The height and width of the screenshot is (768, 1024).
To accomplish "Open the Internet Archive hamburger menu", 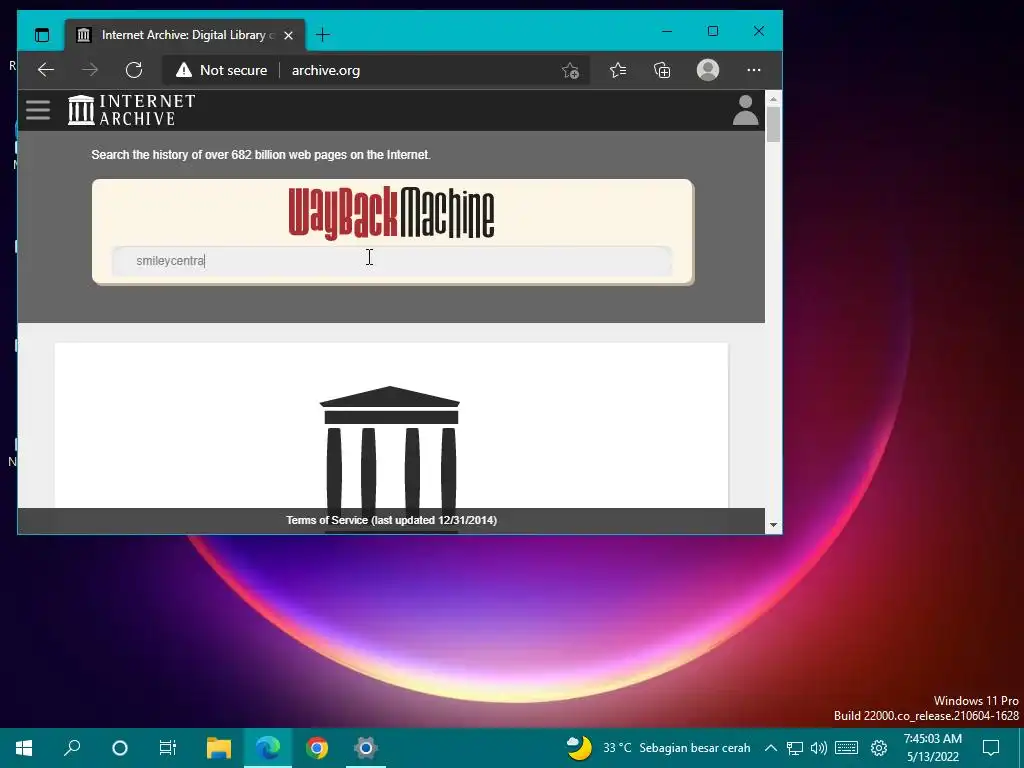I will point(38,110).
